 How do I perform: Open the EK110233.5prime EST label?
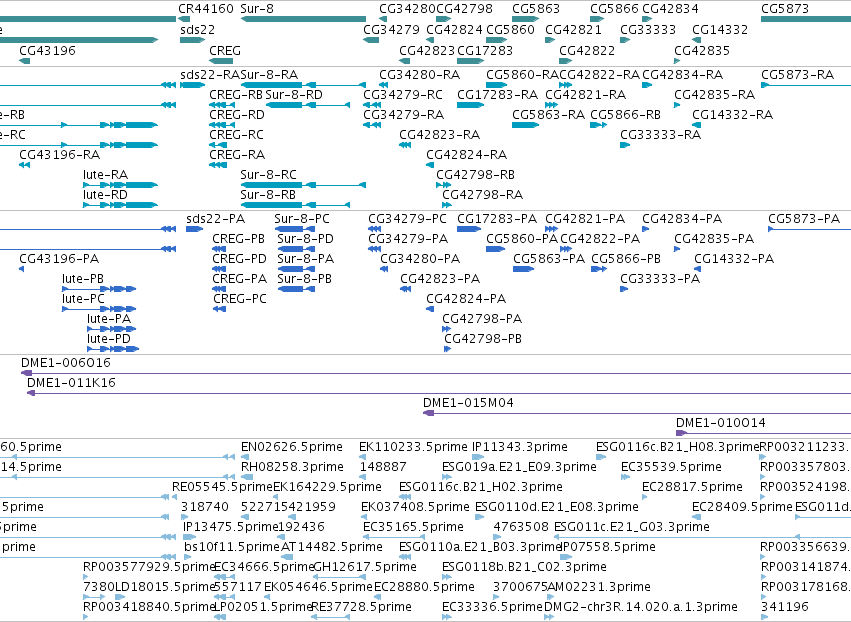point(413,447)
